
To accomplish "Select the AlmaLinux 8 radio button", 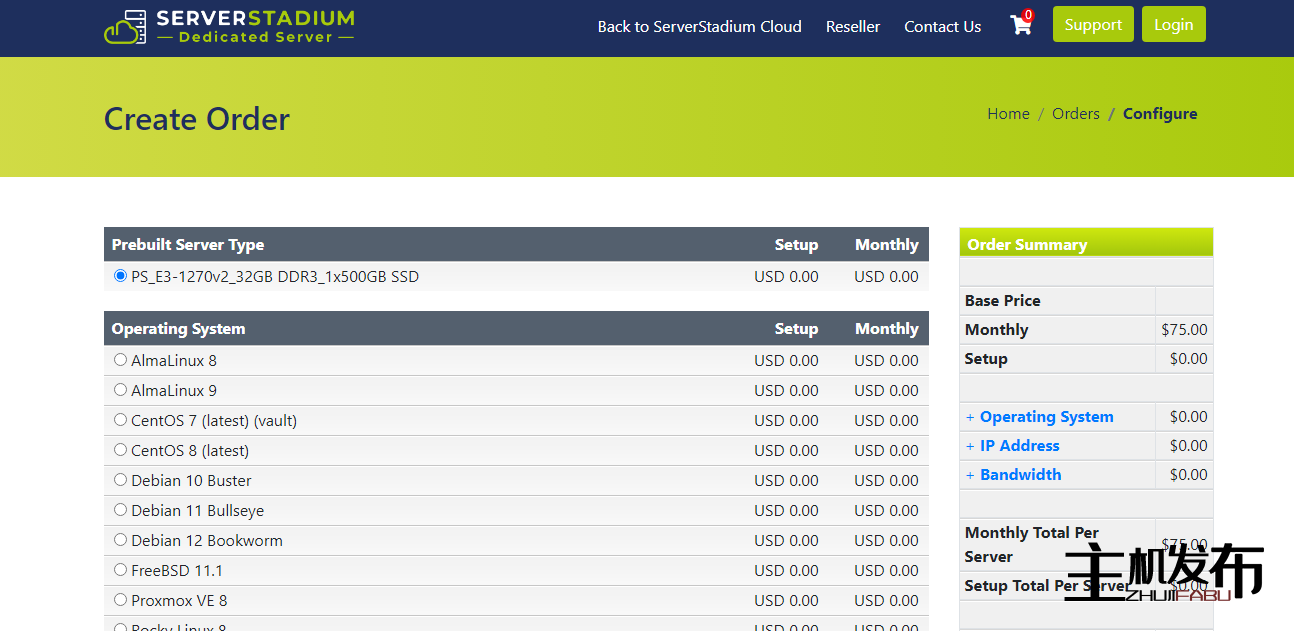I will coord(121,360).
